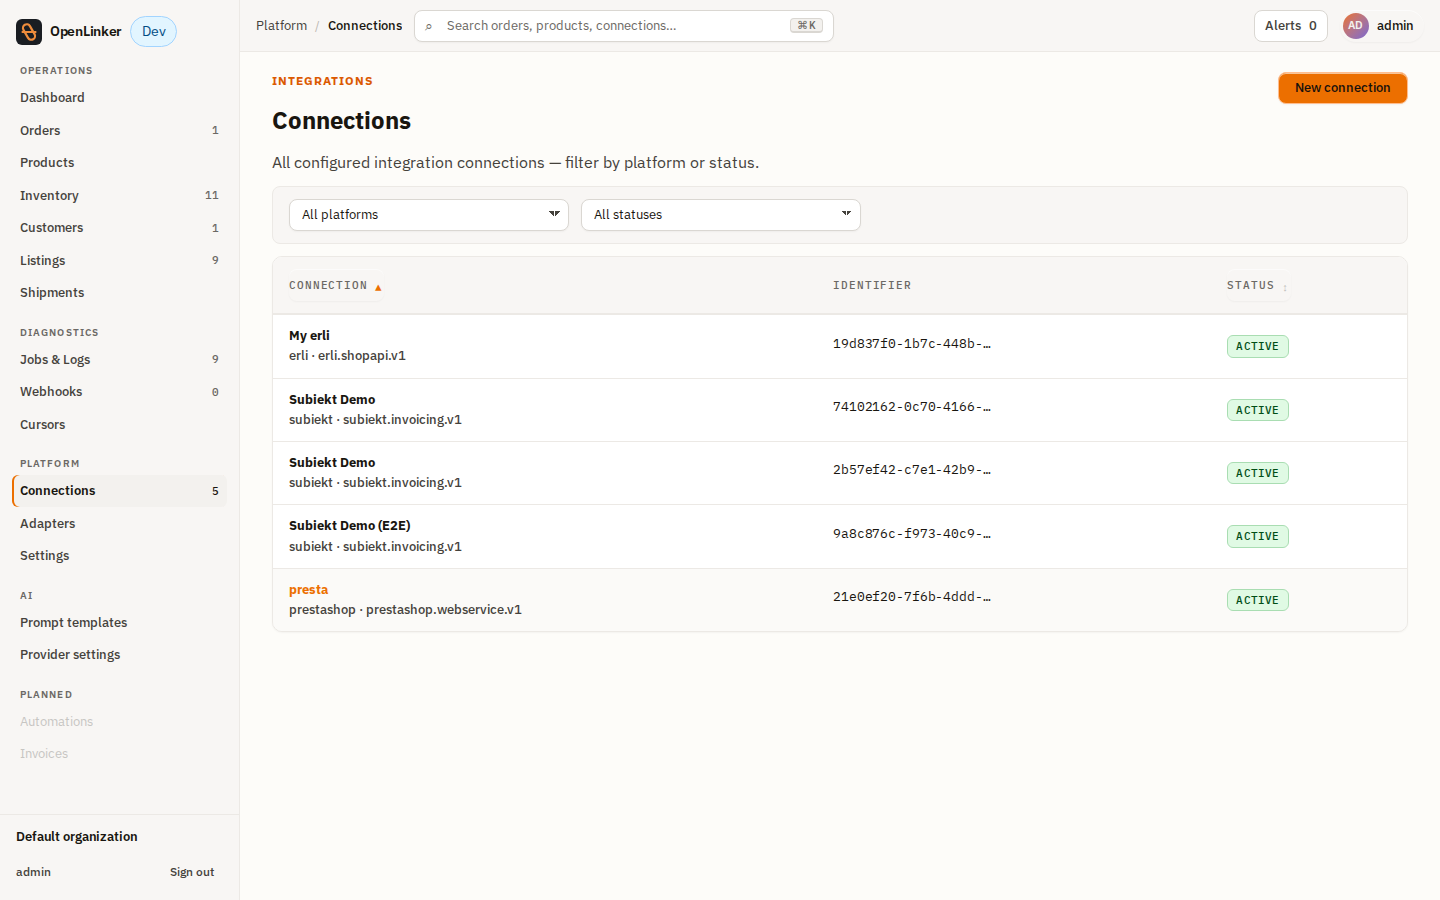Open the My erli connection row

[840, 346]
